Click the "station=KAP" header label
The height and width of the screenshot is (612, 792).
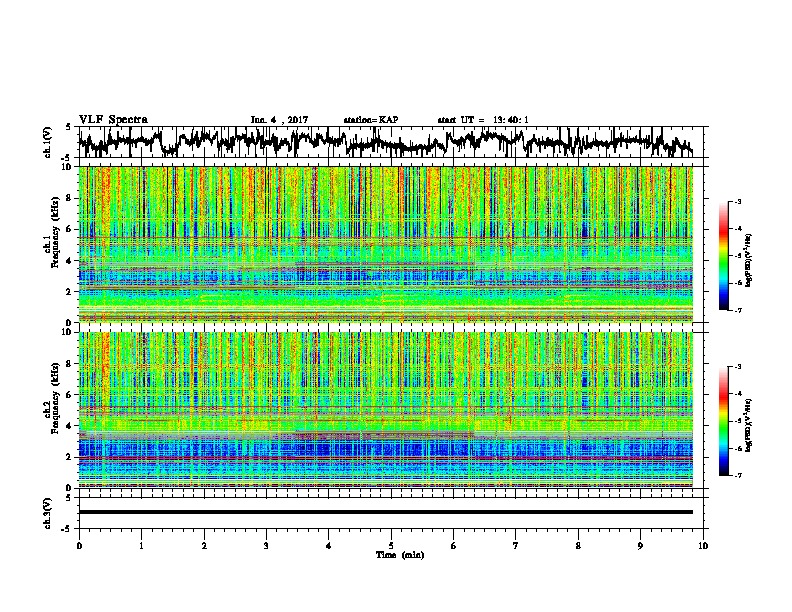371,120
